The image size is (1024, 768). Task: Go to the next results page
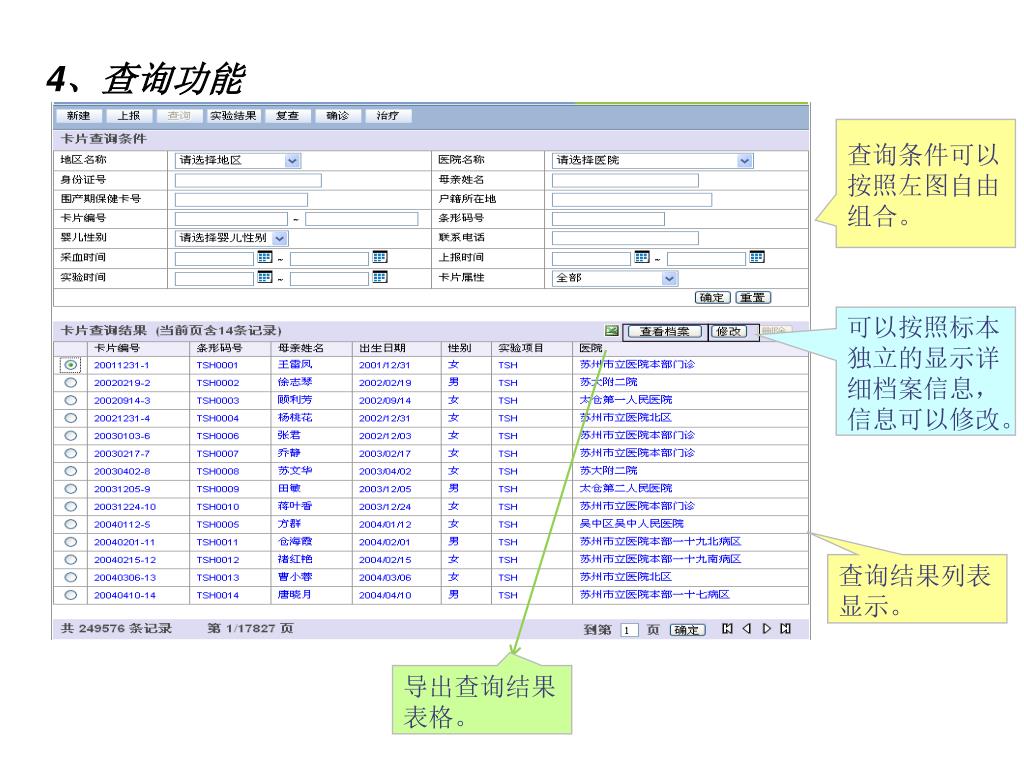[766, 629]
